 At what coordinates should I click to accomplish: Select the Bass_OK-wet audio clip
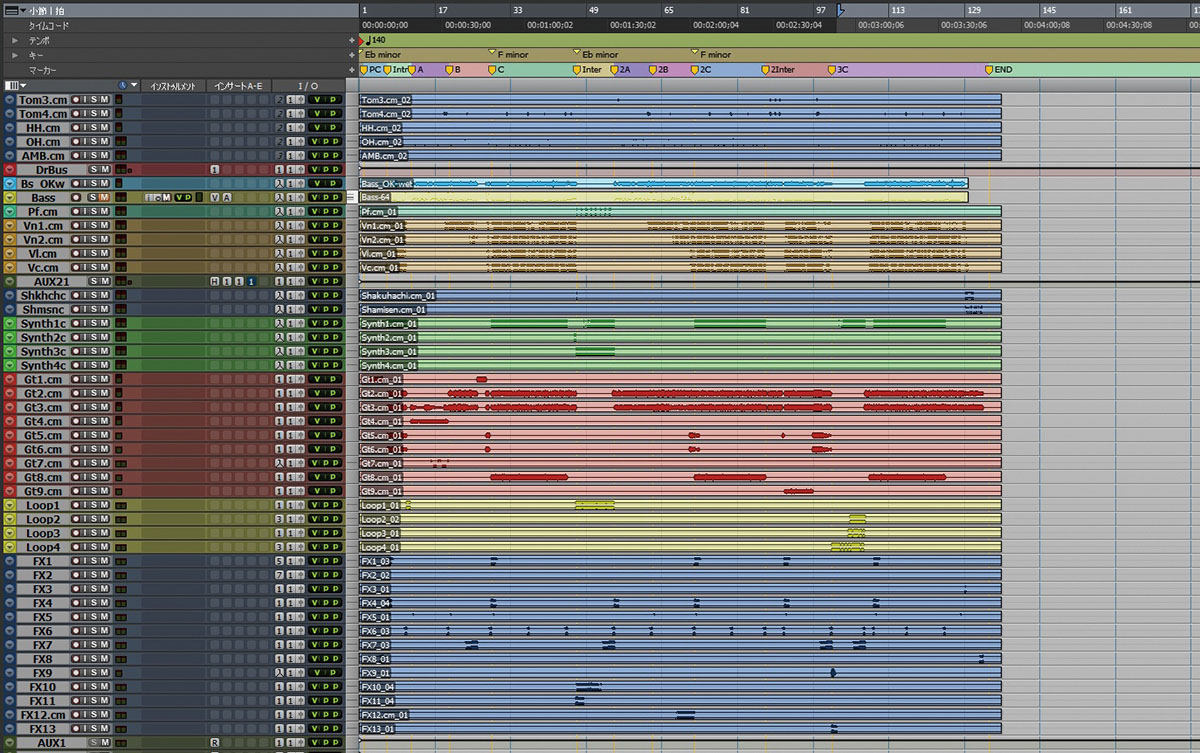click(x=664, y=184)
